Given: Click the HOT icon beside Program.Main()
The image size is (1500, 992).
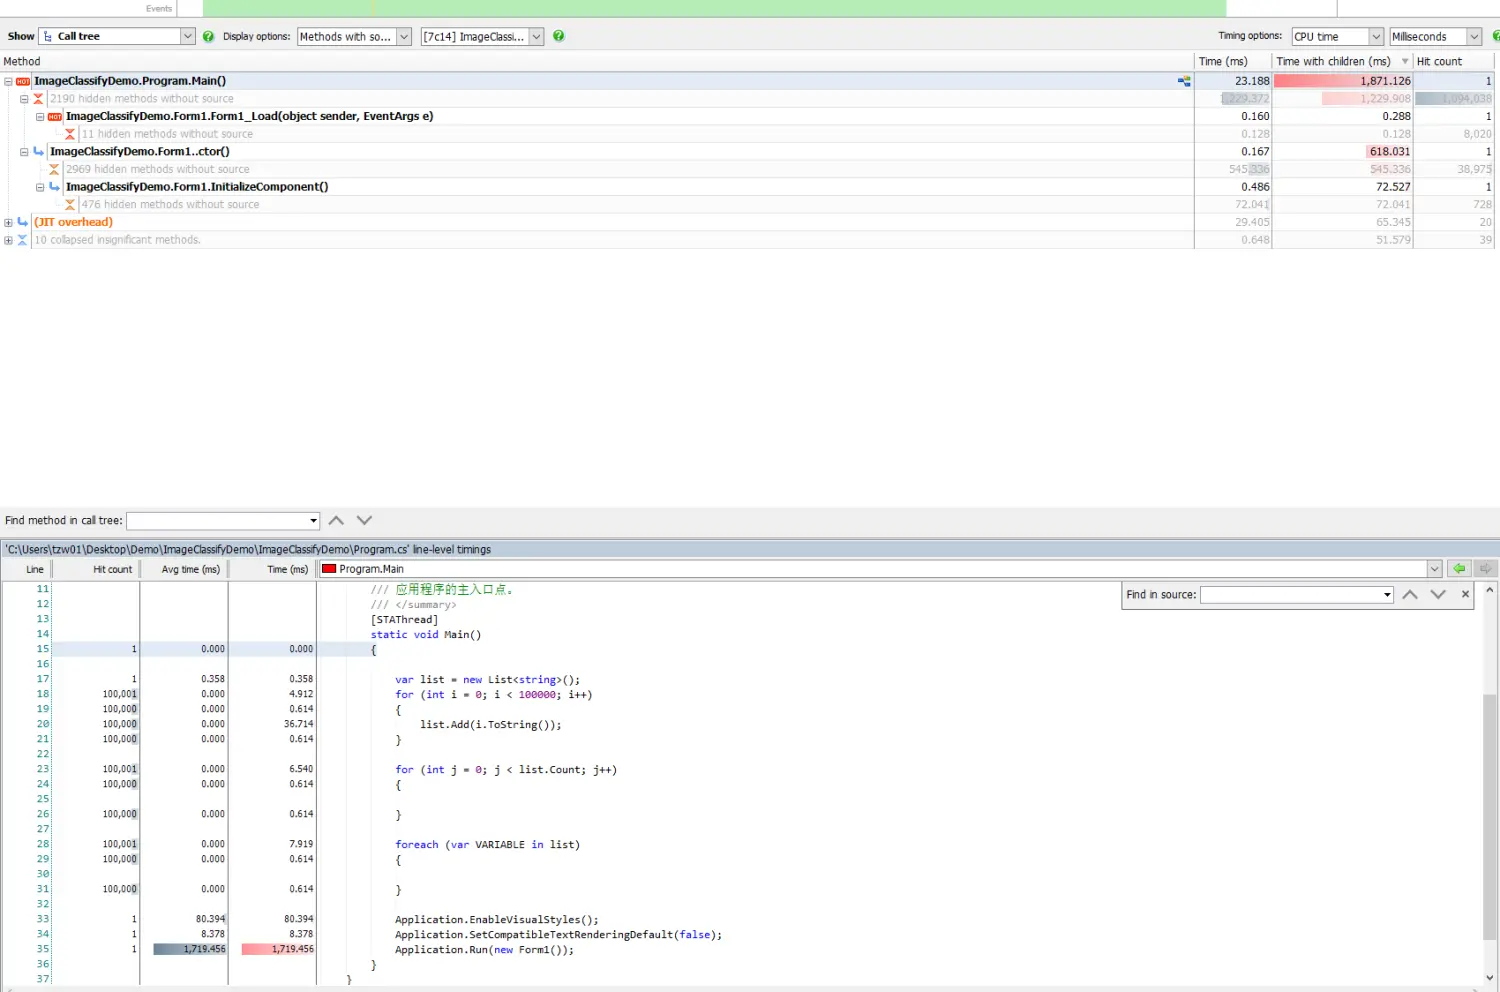Looking at the screenshot, I should coord(23,81).
